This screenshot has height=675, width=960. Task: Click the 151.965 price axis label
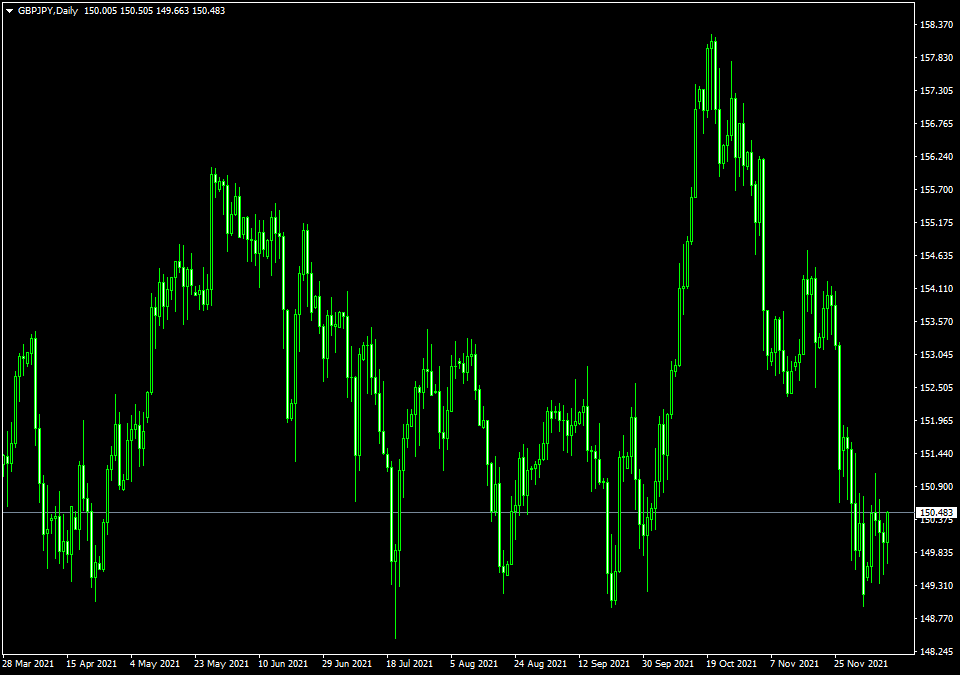(937, 421)
